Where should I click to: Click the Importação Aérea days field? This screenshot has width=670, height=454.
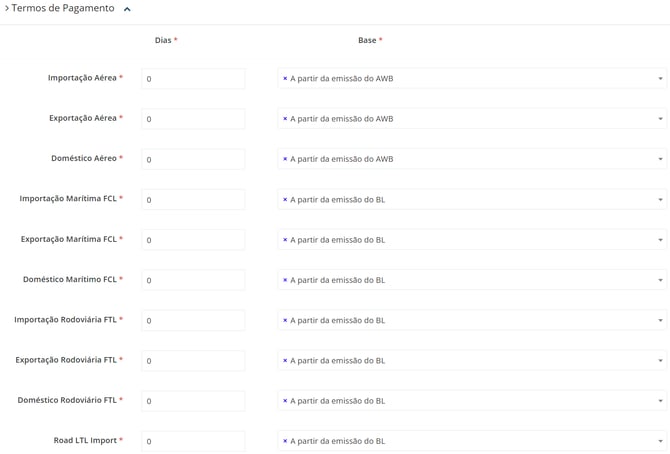193,79
